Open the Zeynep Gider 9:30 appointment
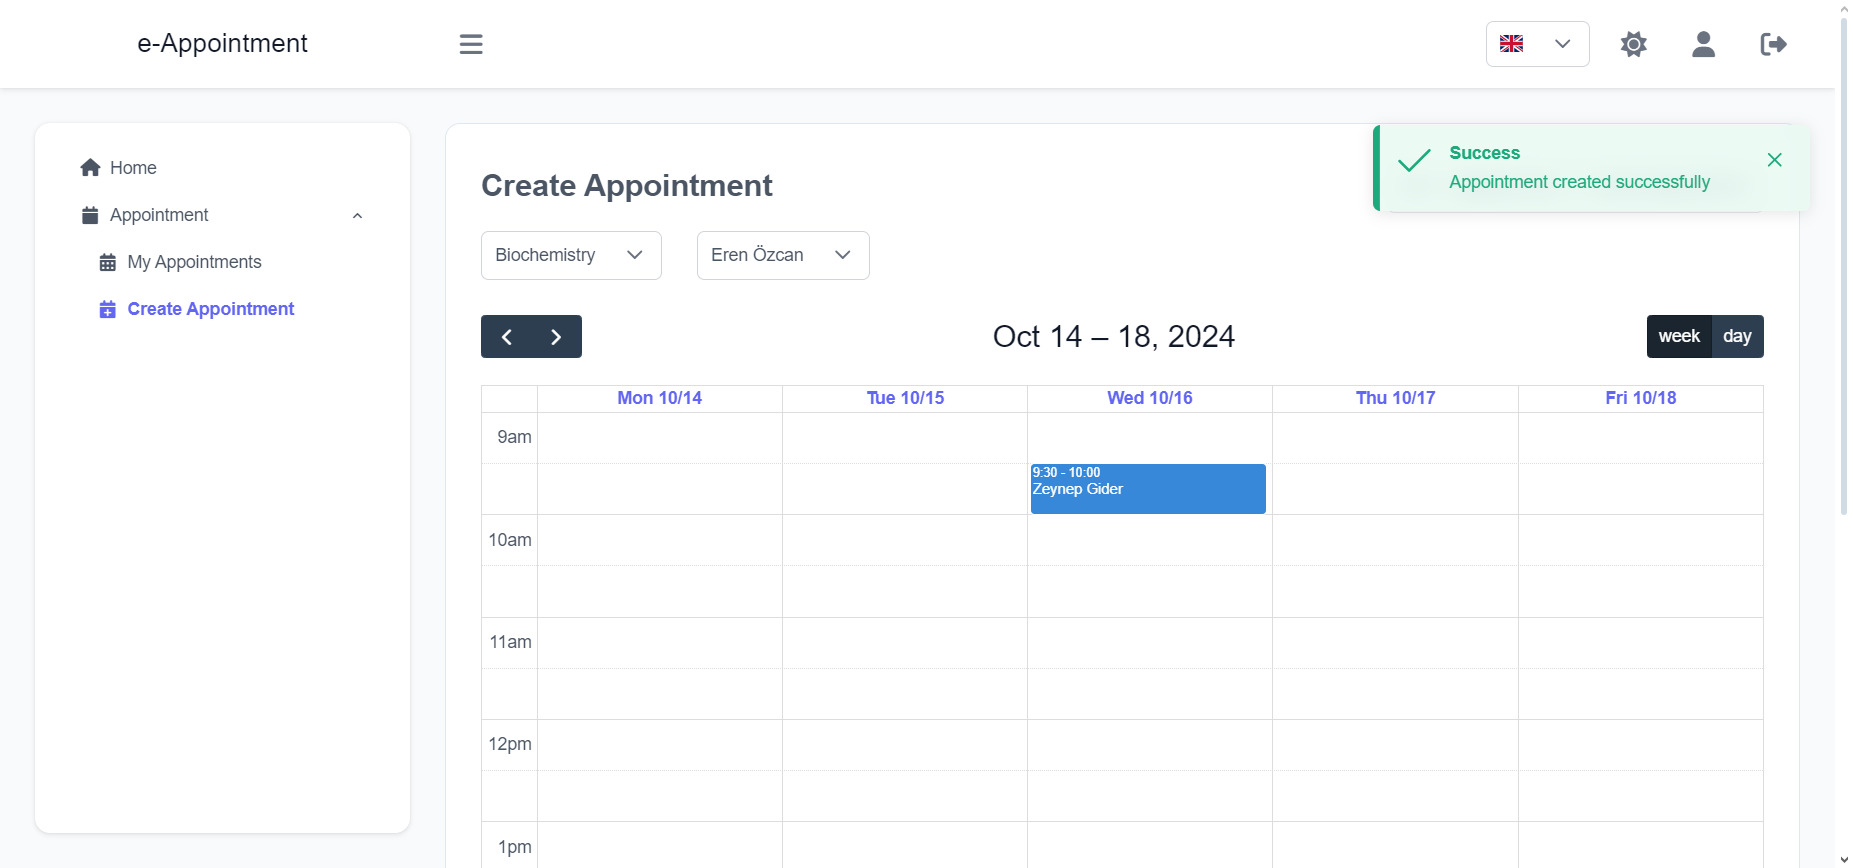1853x868 pixels. [1148, 489]
